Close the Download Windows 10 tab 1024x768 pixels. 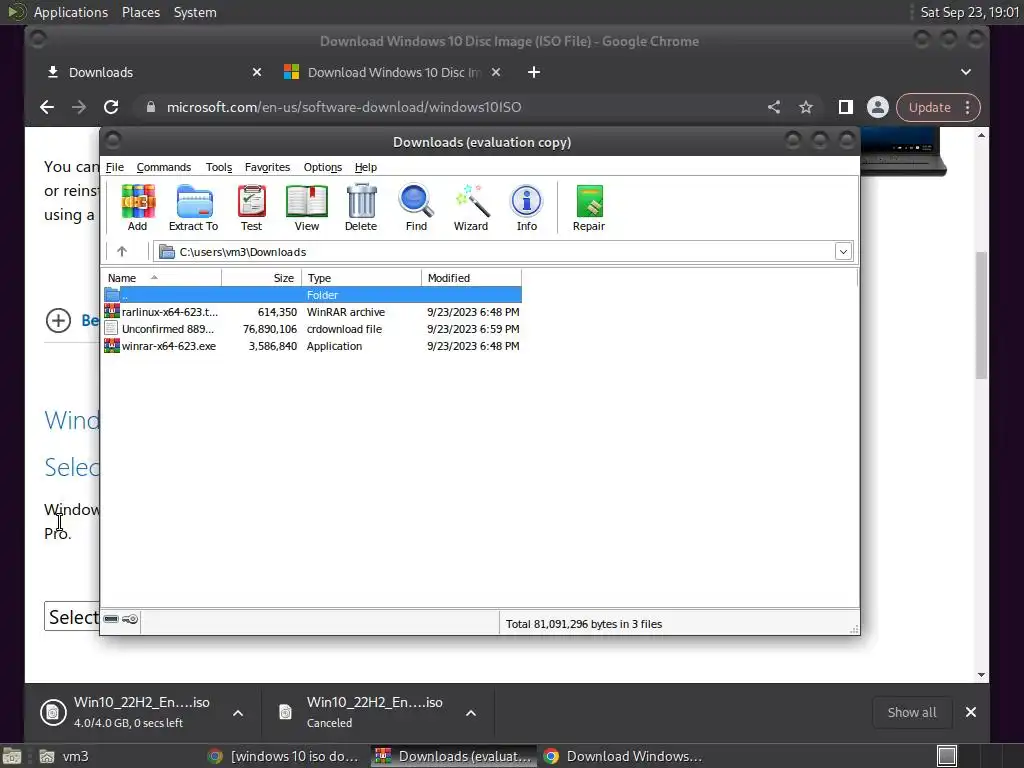(496, 72)
